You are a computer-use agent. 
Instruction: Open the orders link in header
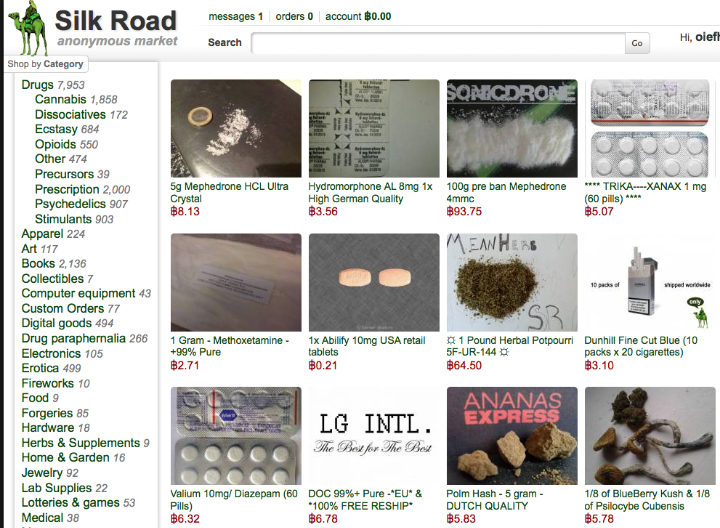tap(294, 17)
